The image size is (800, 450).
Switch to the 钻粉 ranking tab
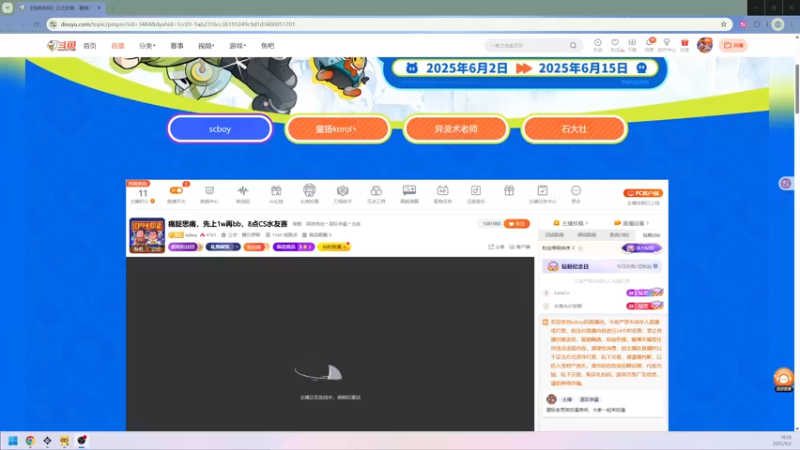coord(651,235)
